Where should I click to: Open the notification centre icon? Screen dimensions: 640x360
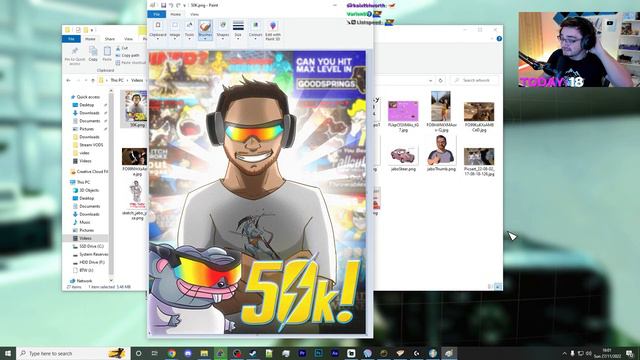point(630,353)
